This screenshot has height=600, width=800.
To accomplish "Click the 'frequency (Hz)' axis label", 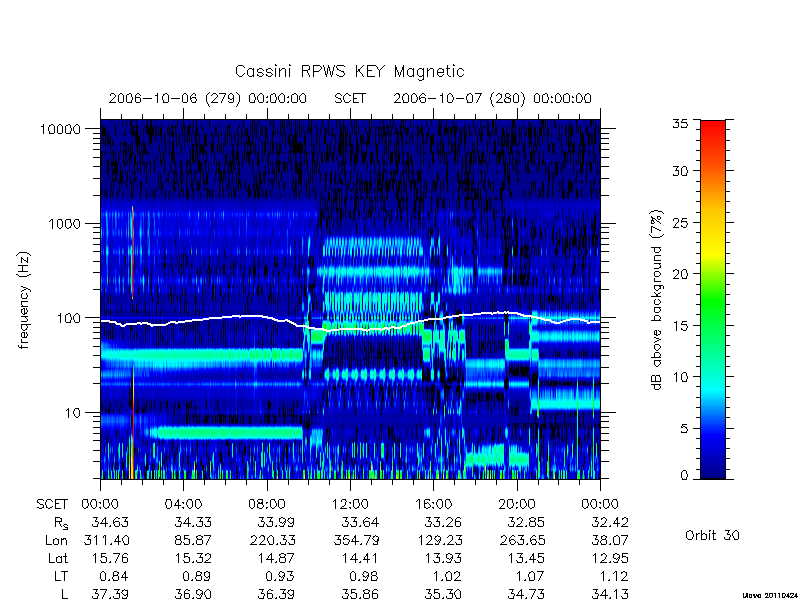I will (x=24, y=300).
